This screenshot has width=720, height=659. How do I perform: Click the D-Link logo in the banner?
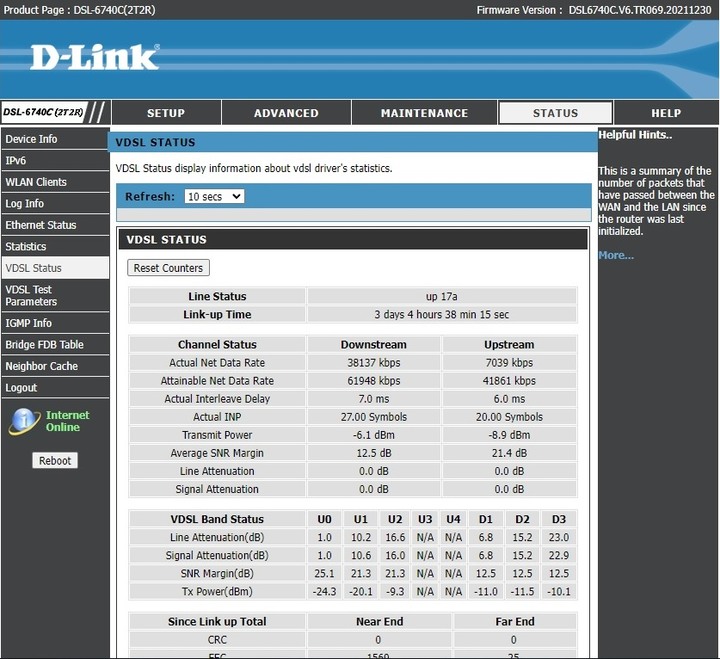pyautogui.click(x=95, y=57)
